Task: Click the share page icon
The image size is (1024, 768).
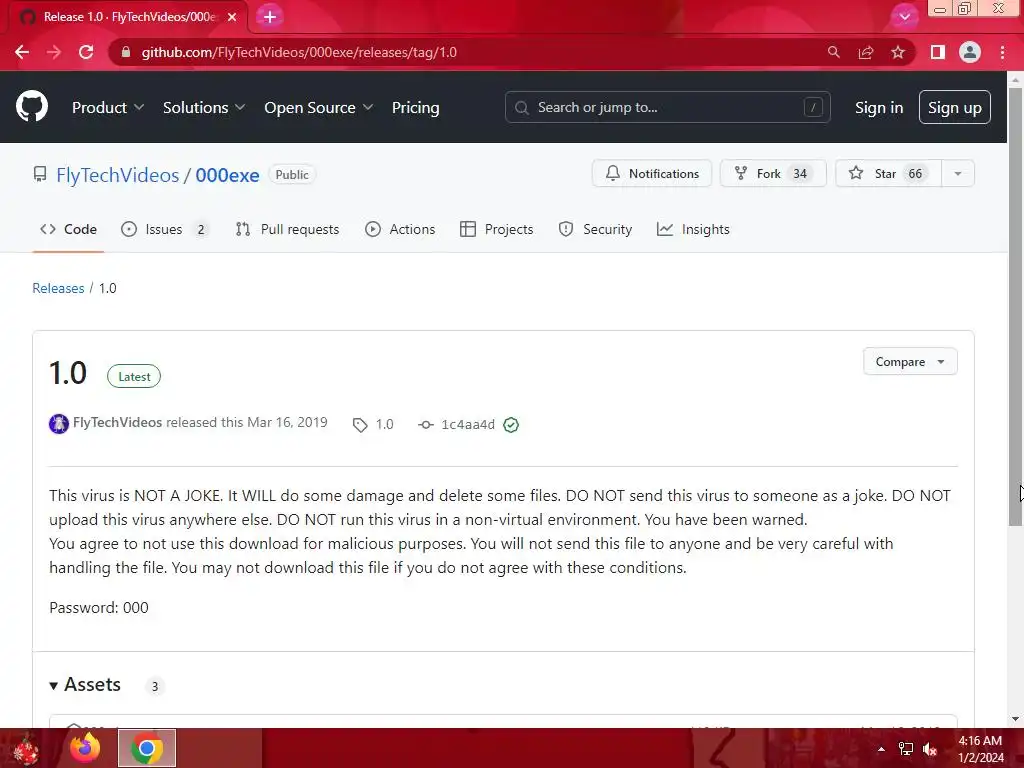Action: (x=866, y=52)
